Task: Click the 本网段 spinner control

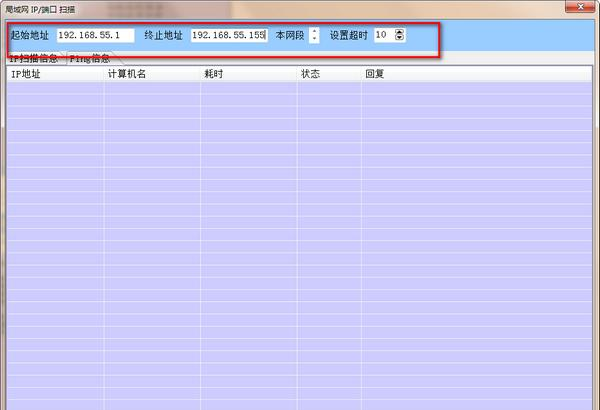Action: (x=314, y=35)
